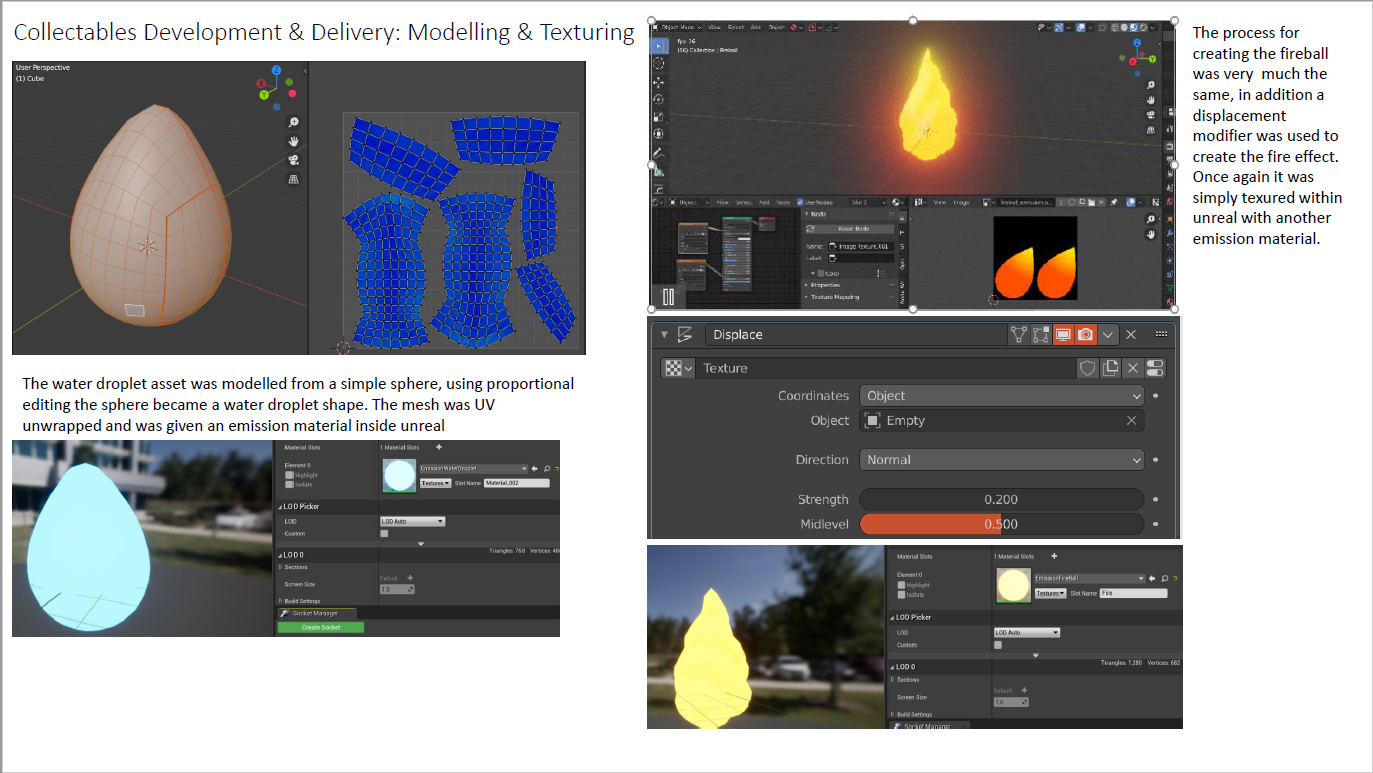Open Image menu in fireball image editor
The image size is (1373, 773).
pos(961,202)
